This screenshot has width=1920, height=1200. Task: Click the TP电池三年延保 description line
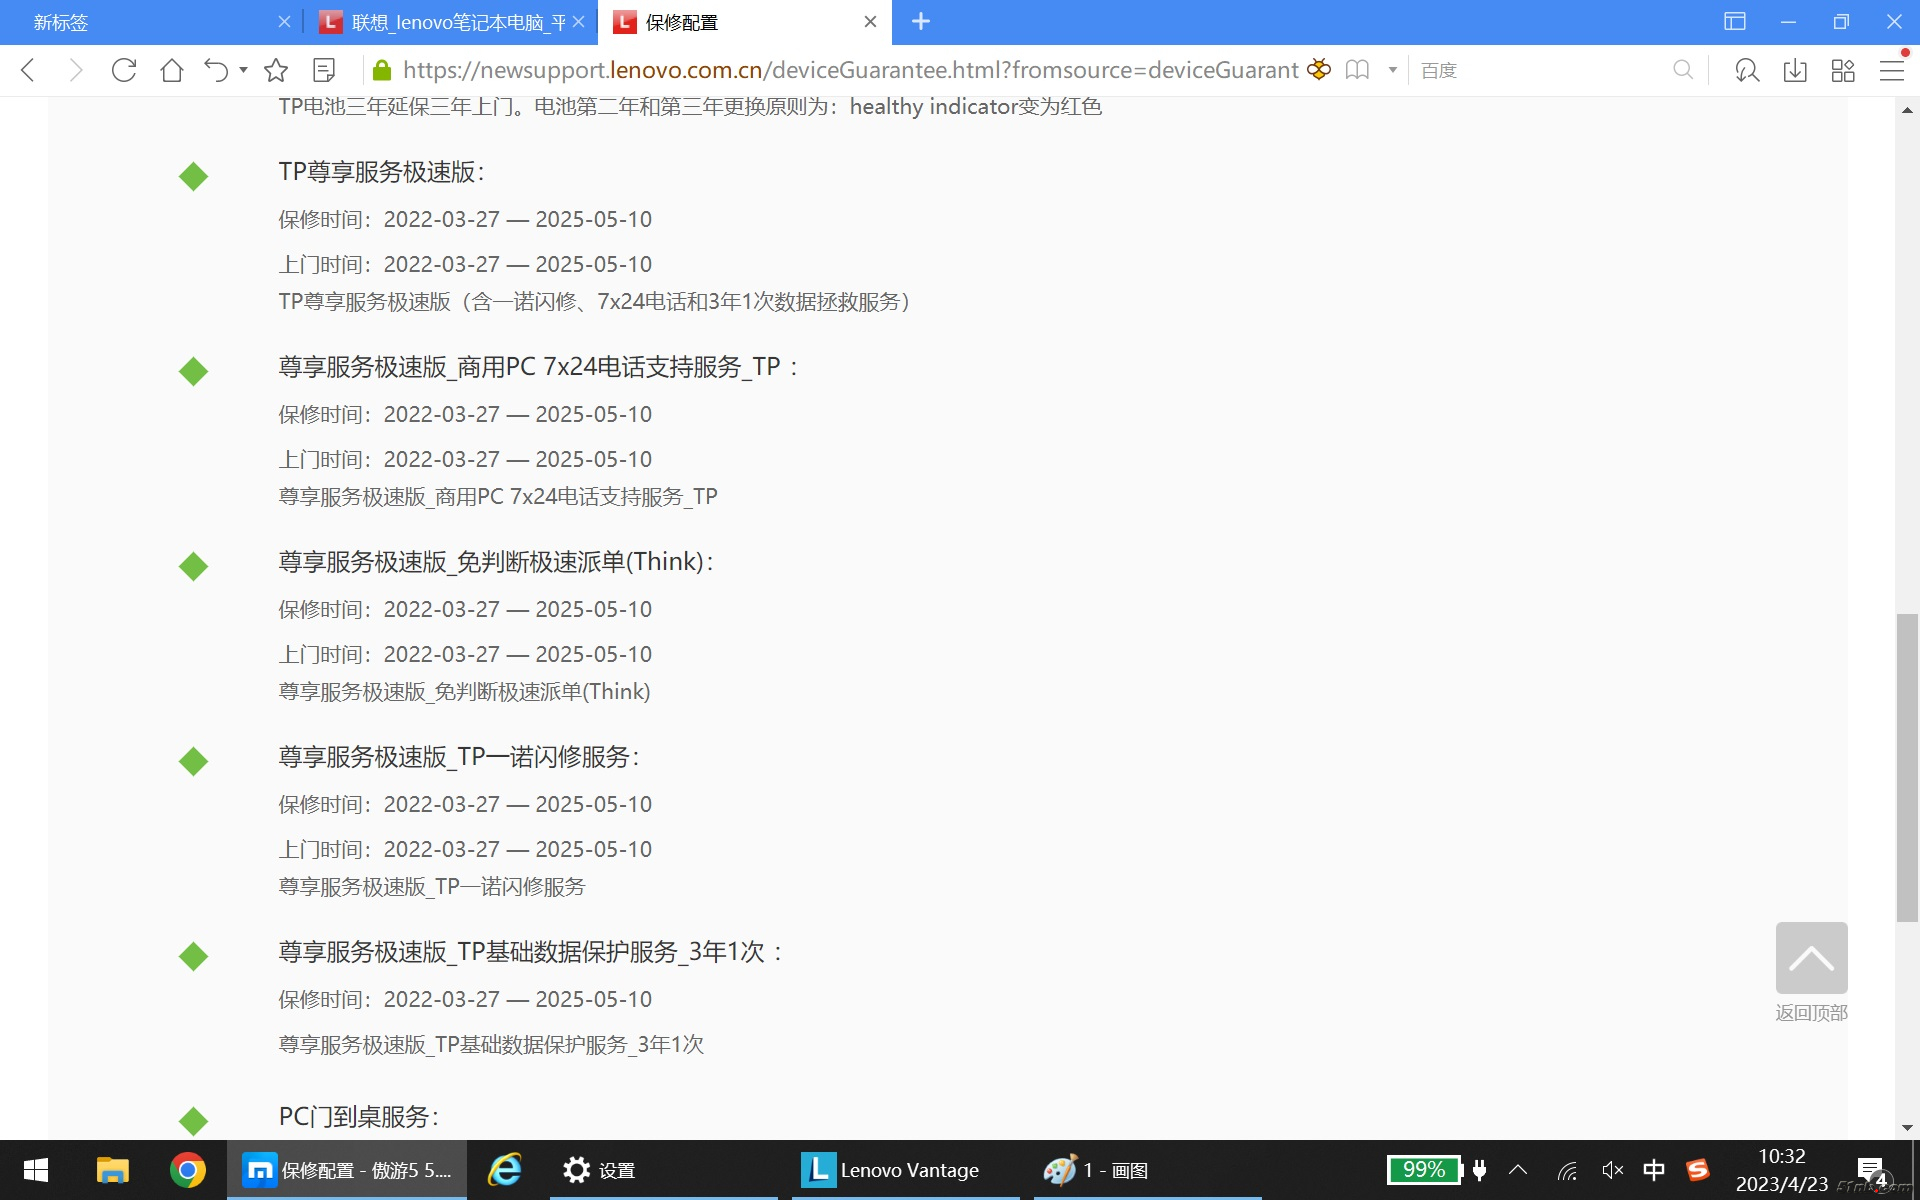[x=690, y=107]
